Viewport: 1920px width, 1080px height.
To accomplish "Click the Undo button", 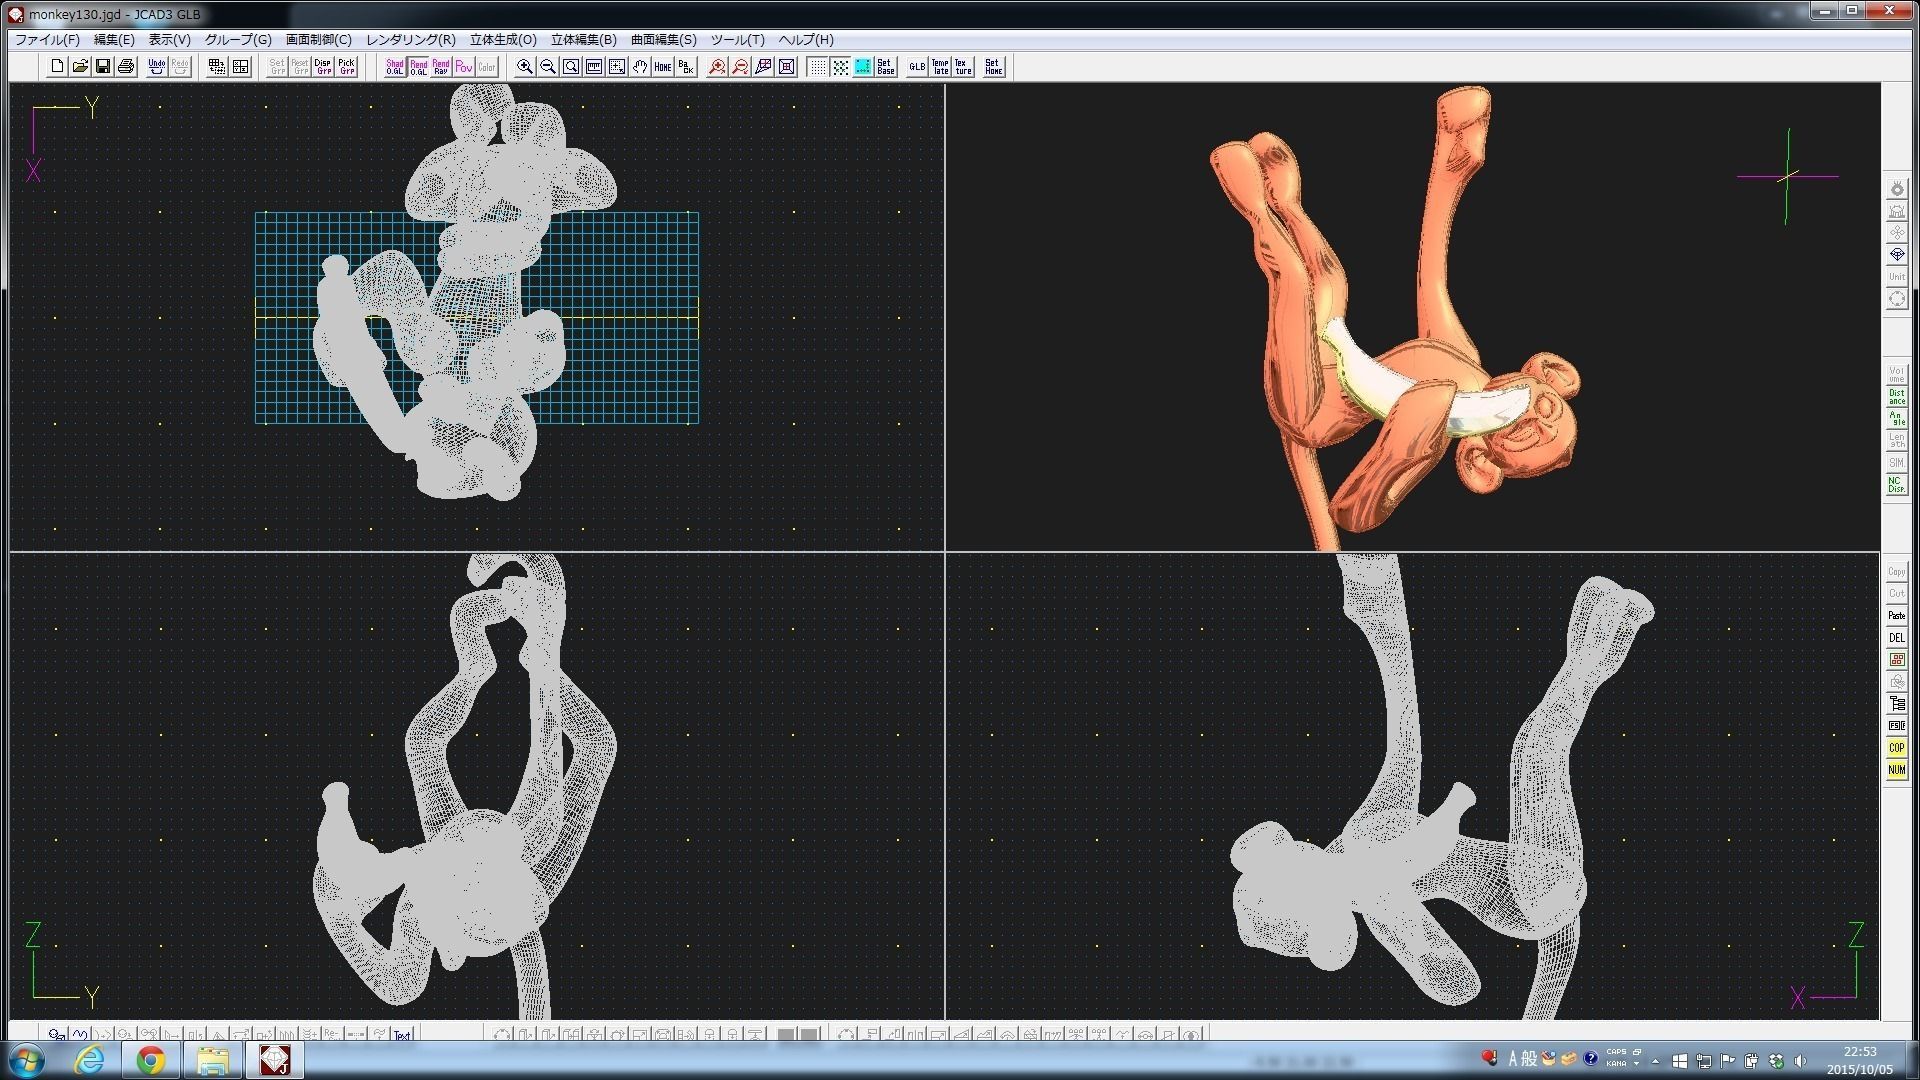I will pos(157,67).
